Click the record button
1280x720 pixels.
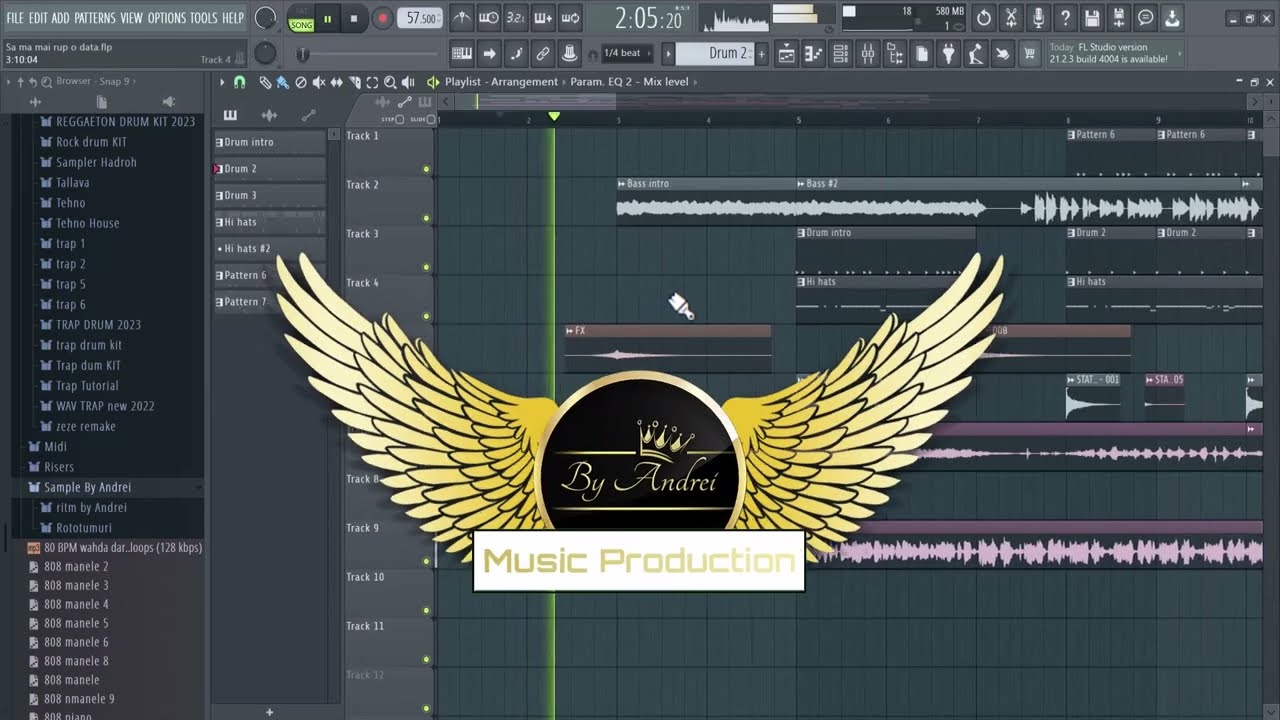coord(382,18)
